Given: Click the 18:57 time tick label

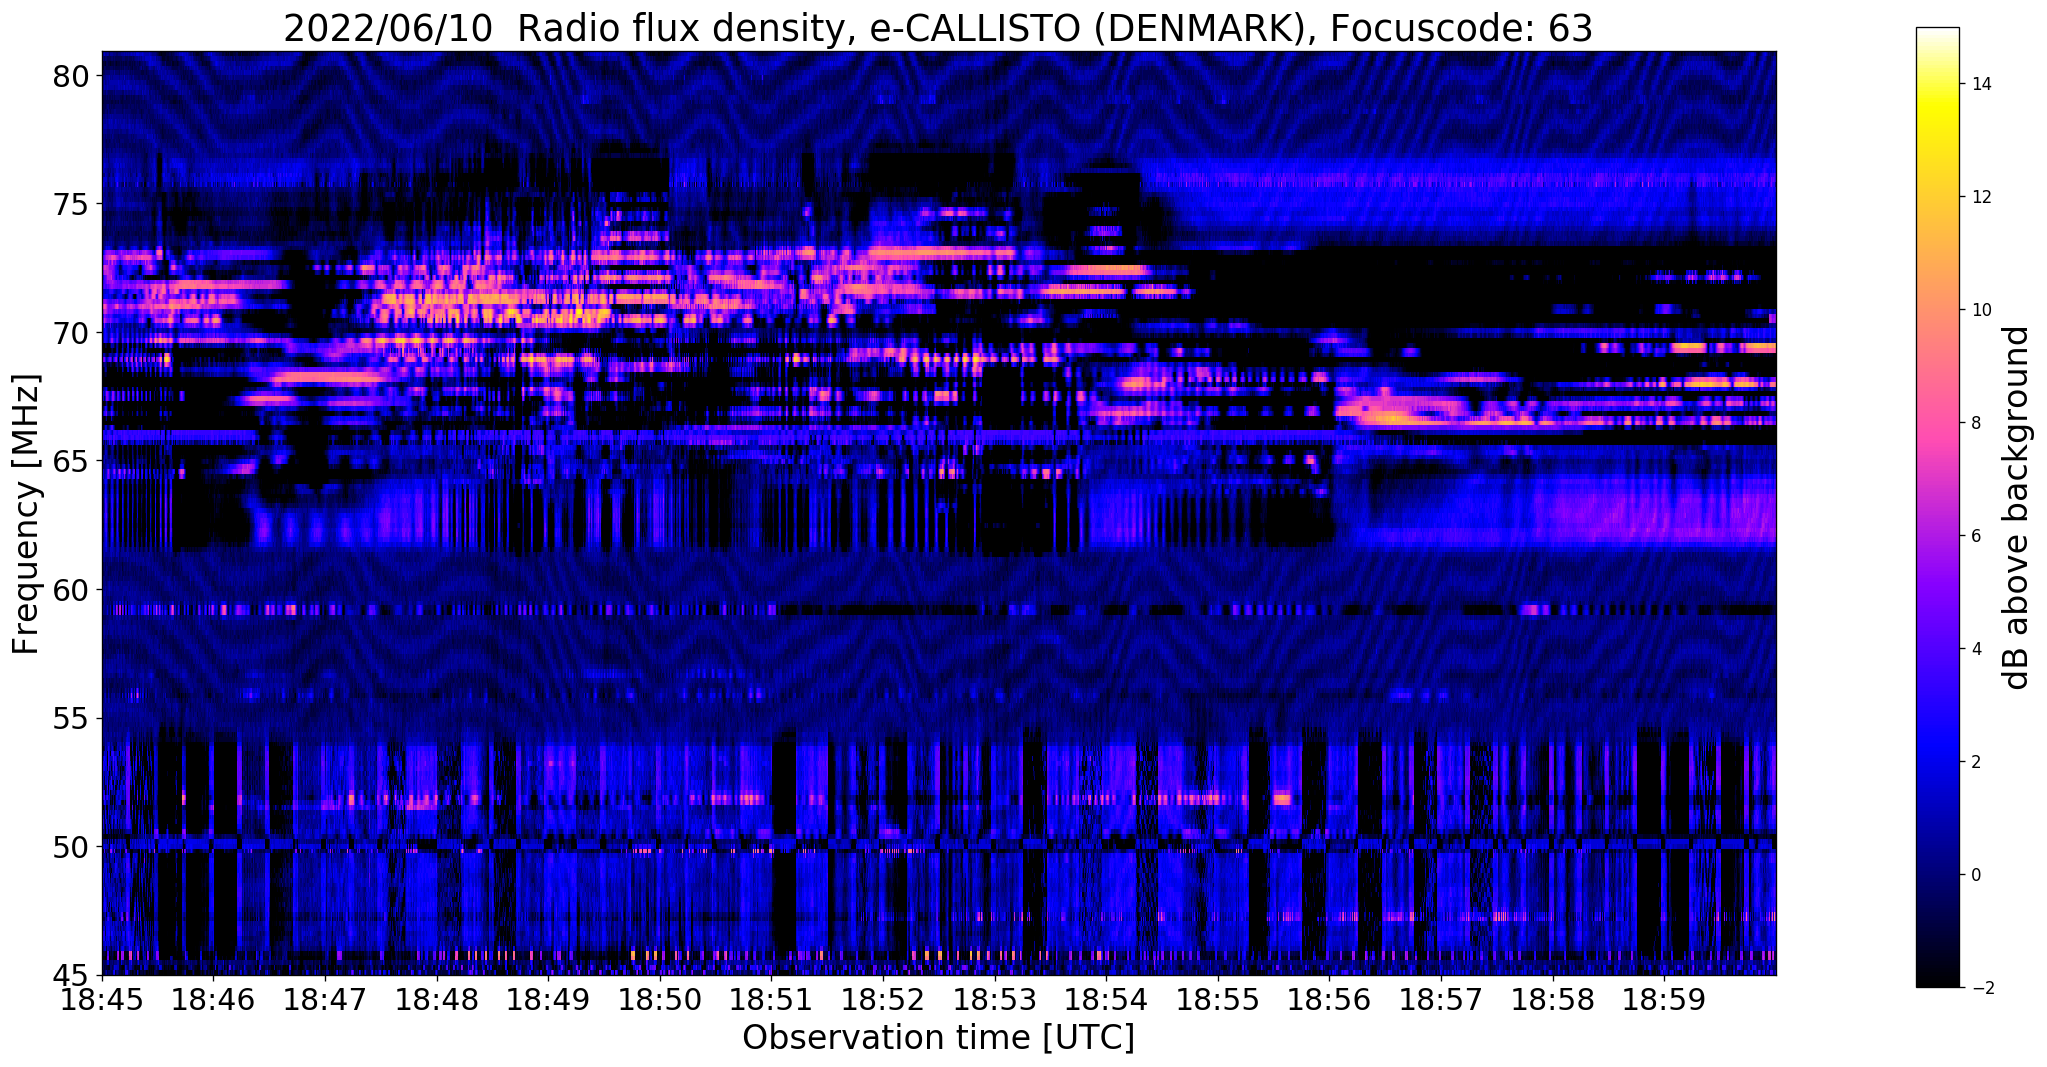Looking at the screenshot, I should pos(1441,999).
